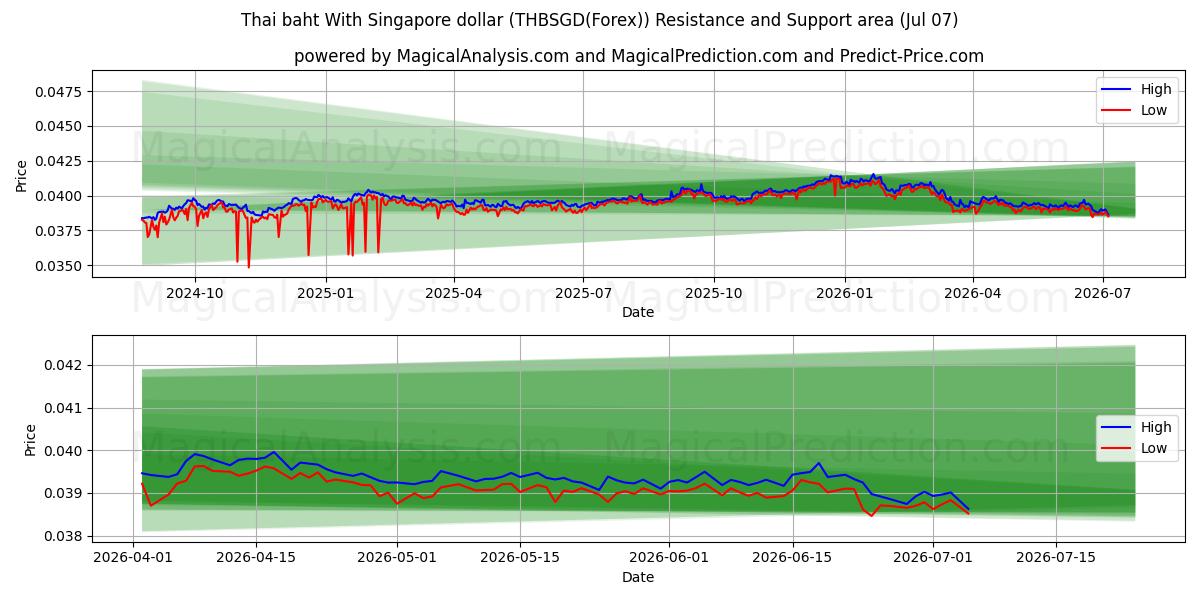Click the 'Price' axis title of the bottom chart
This screenshot has height=600, width=1200.
point(30,440)
